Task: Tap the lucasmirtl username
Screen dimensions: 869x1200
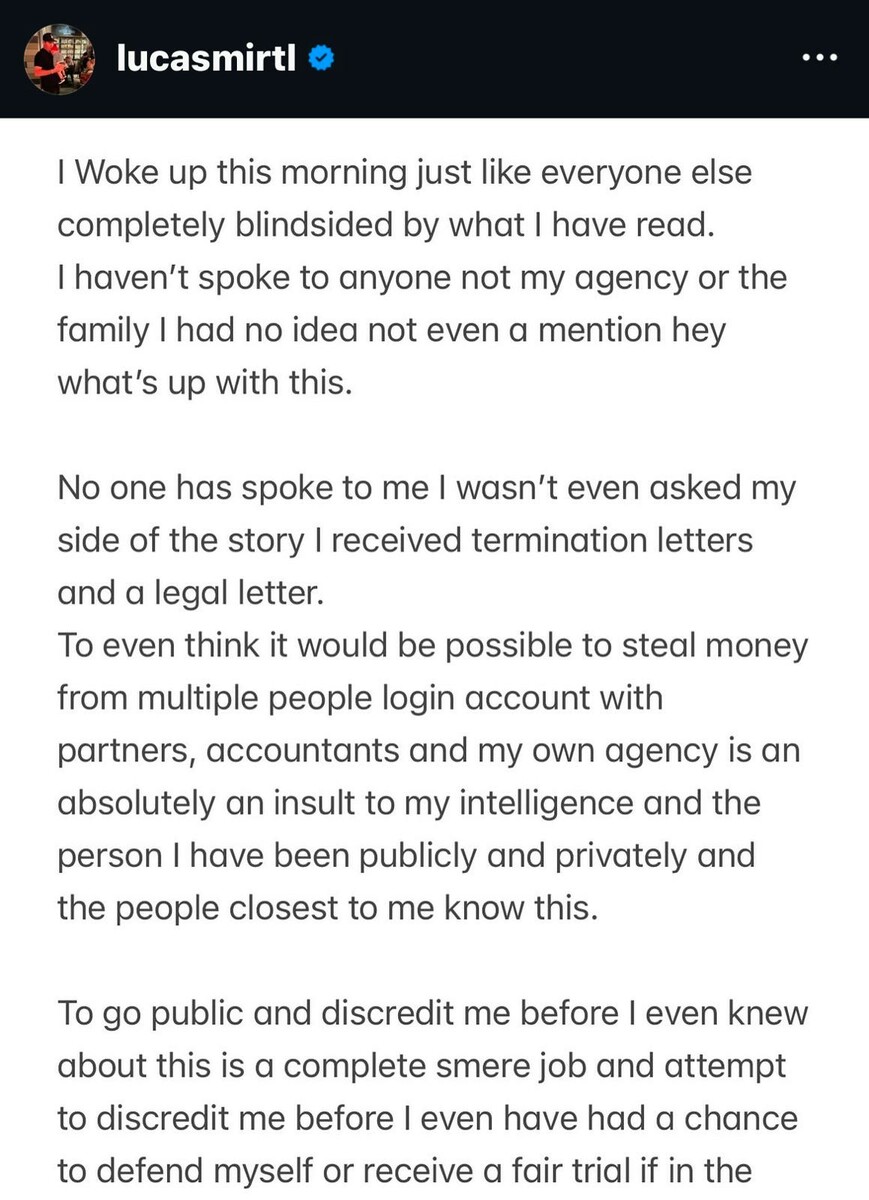Action: [206, 59]
